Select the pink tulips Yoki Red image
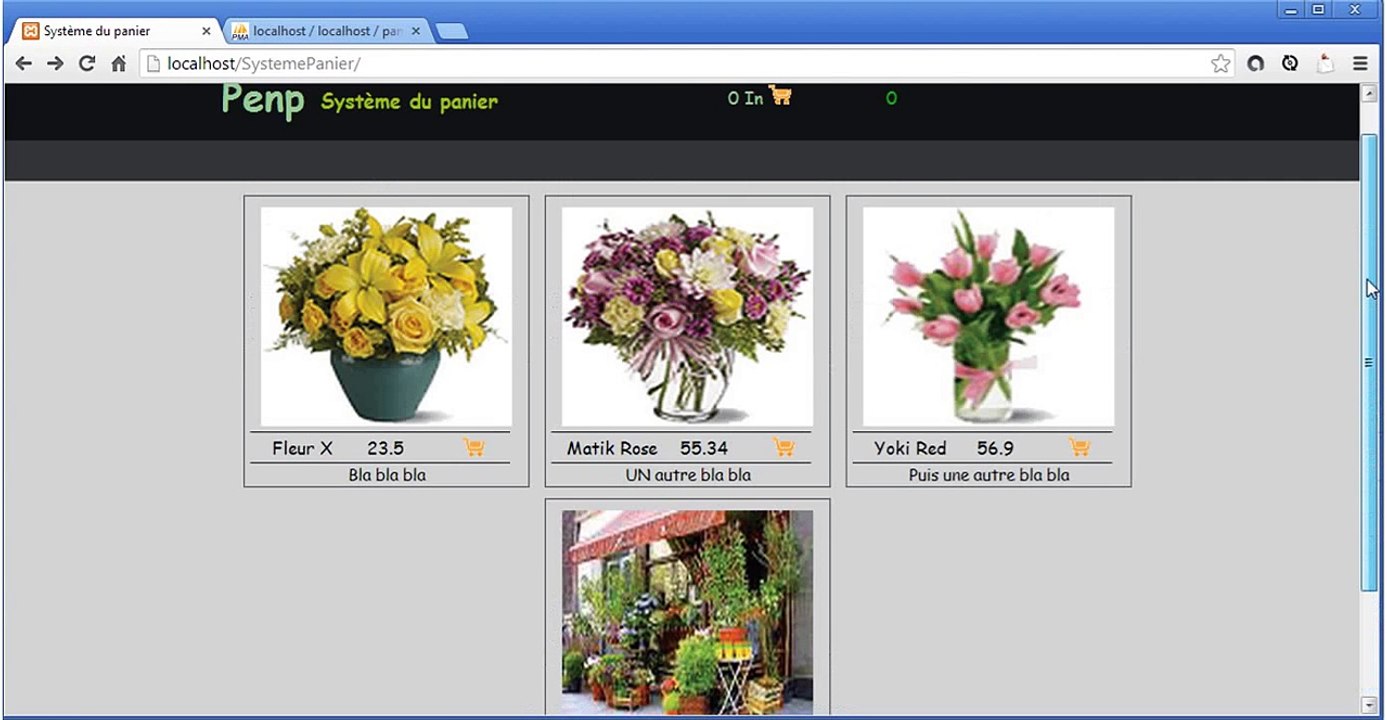1387x720 pixels. [x=988, y=316]
